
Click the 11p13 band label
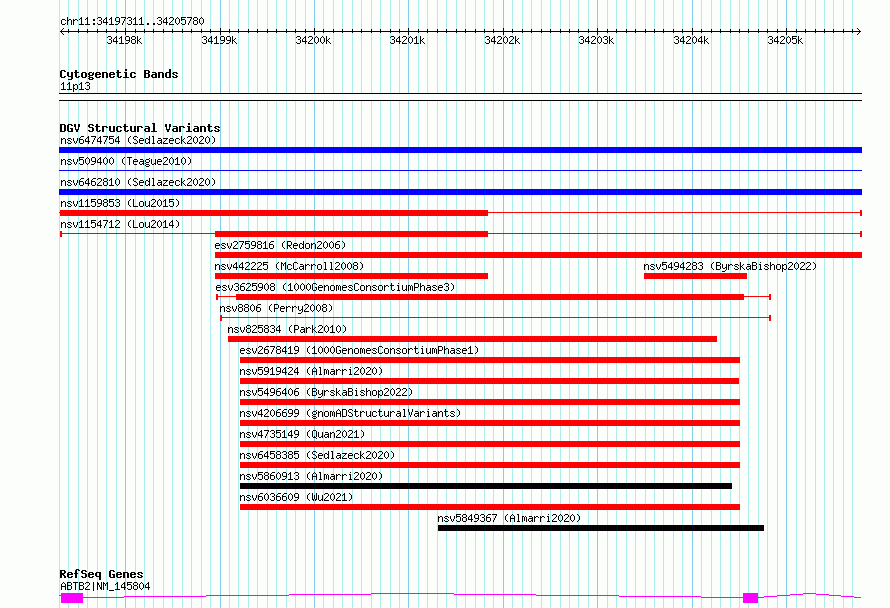click(x=75, y=86)
